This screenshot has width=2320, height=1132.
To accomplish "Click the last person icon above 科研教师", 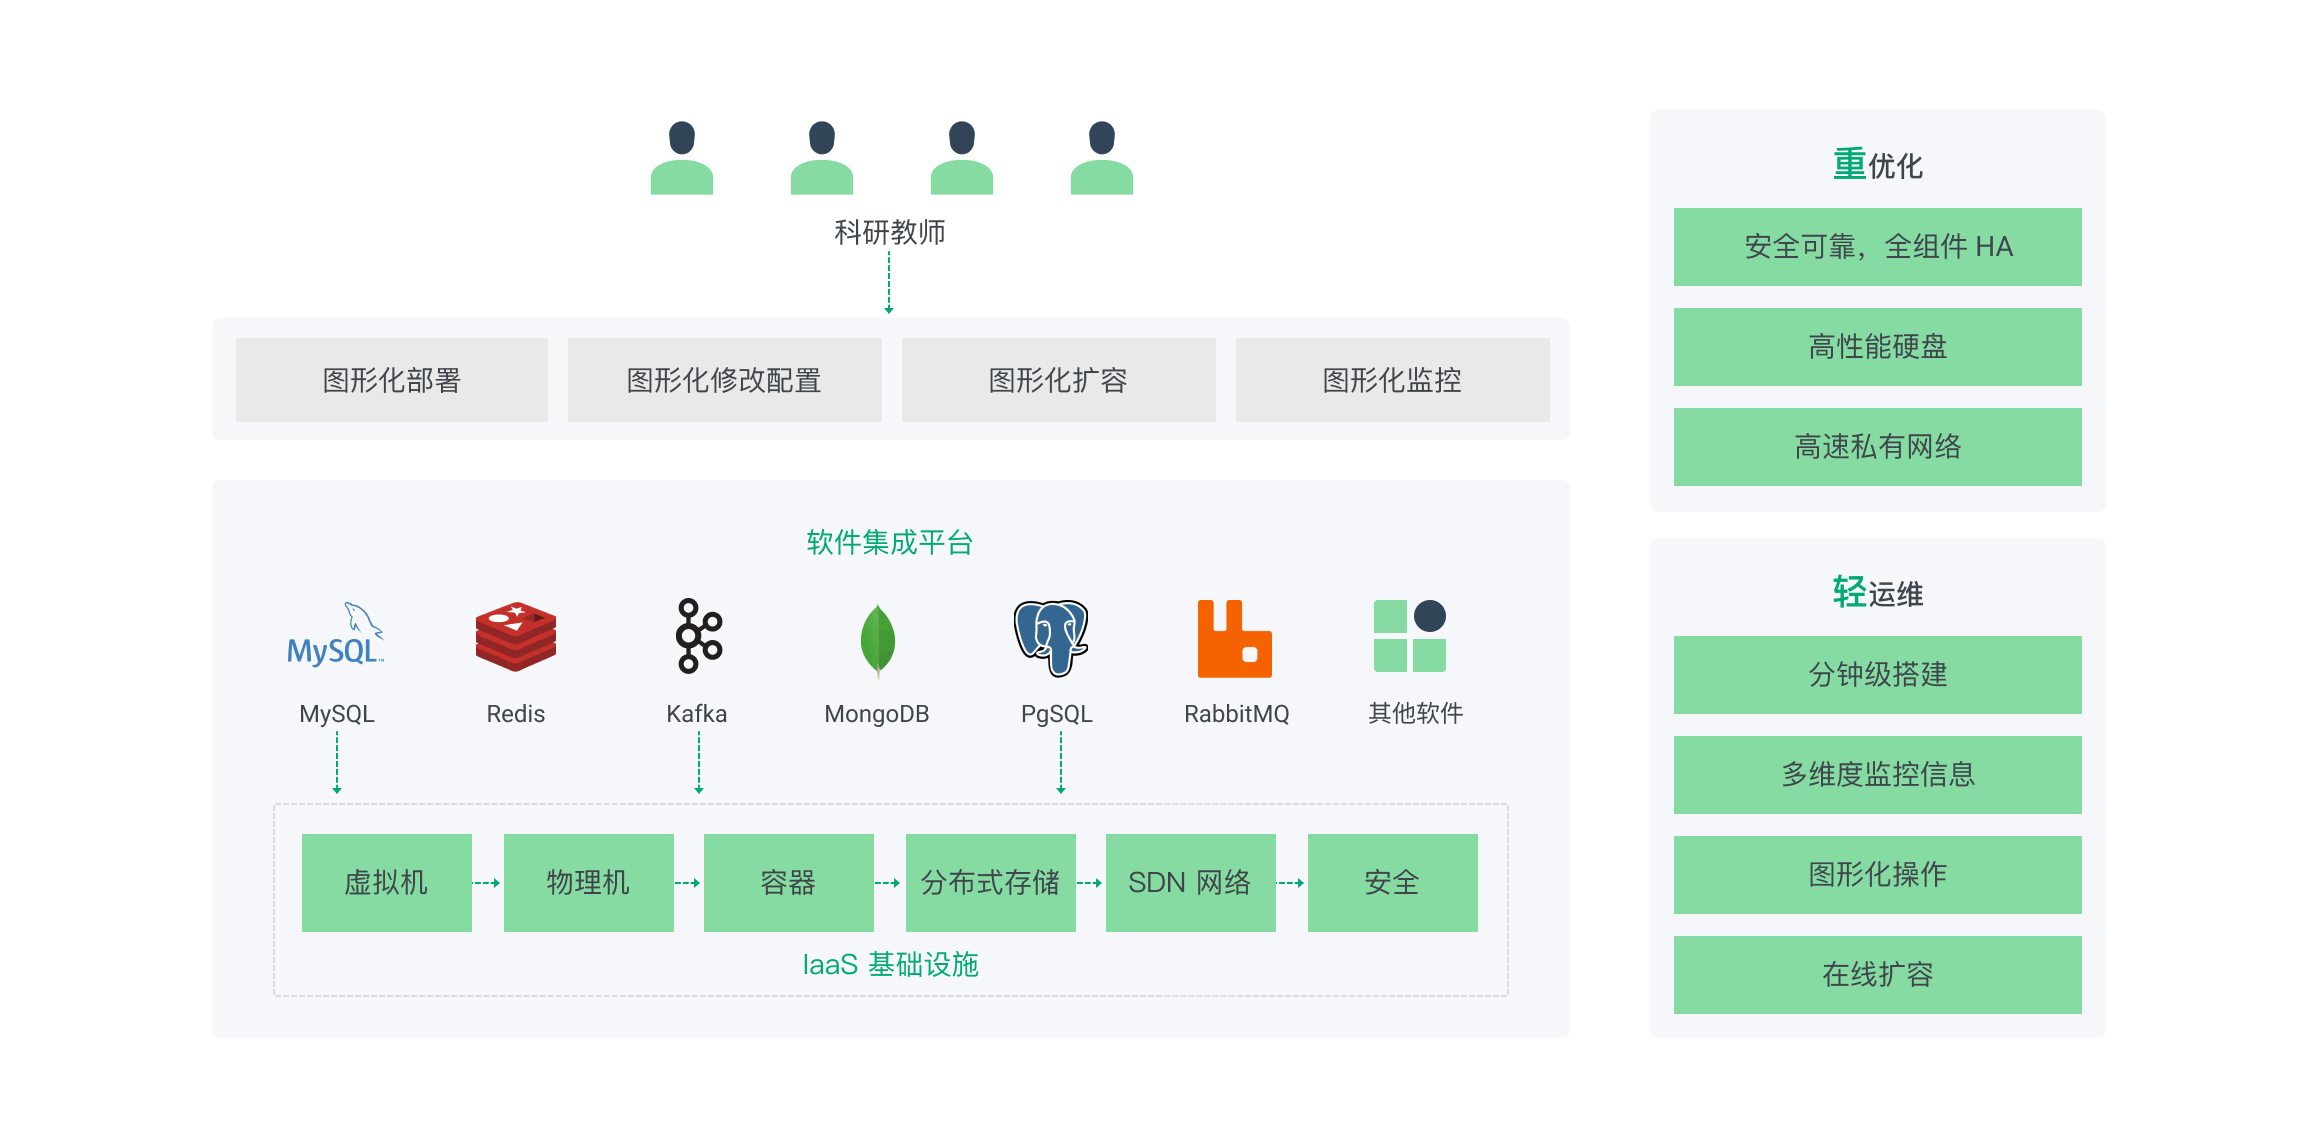I will point(1102,158).
